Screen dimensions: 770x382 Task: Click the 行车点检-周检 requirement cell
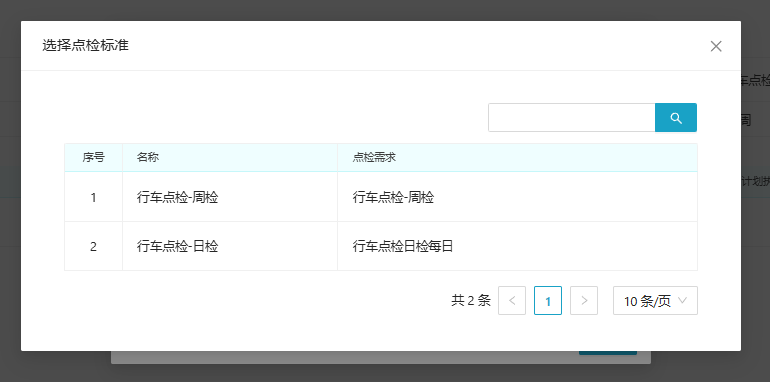pos(517,197)
